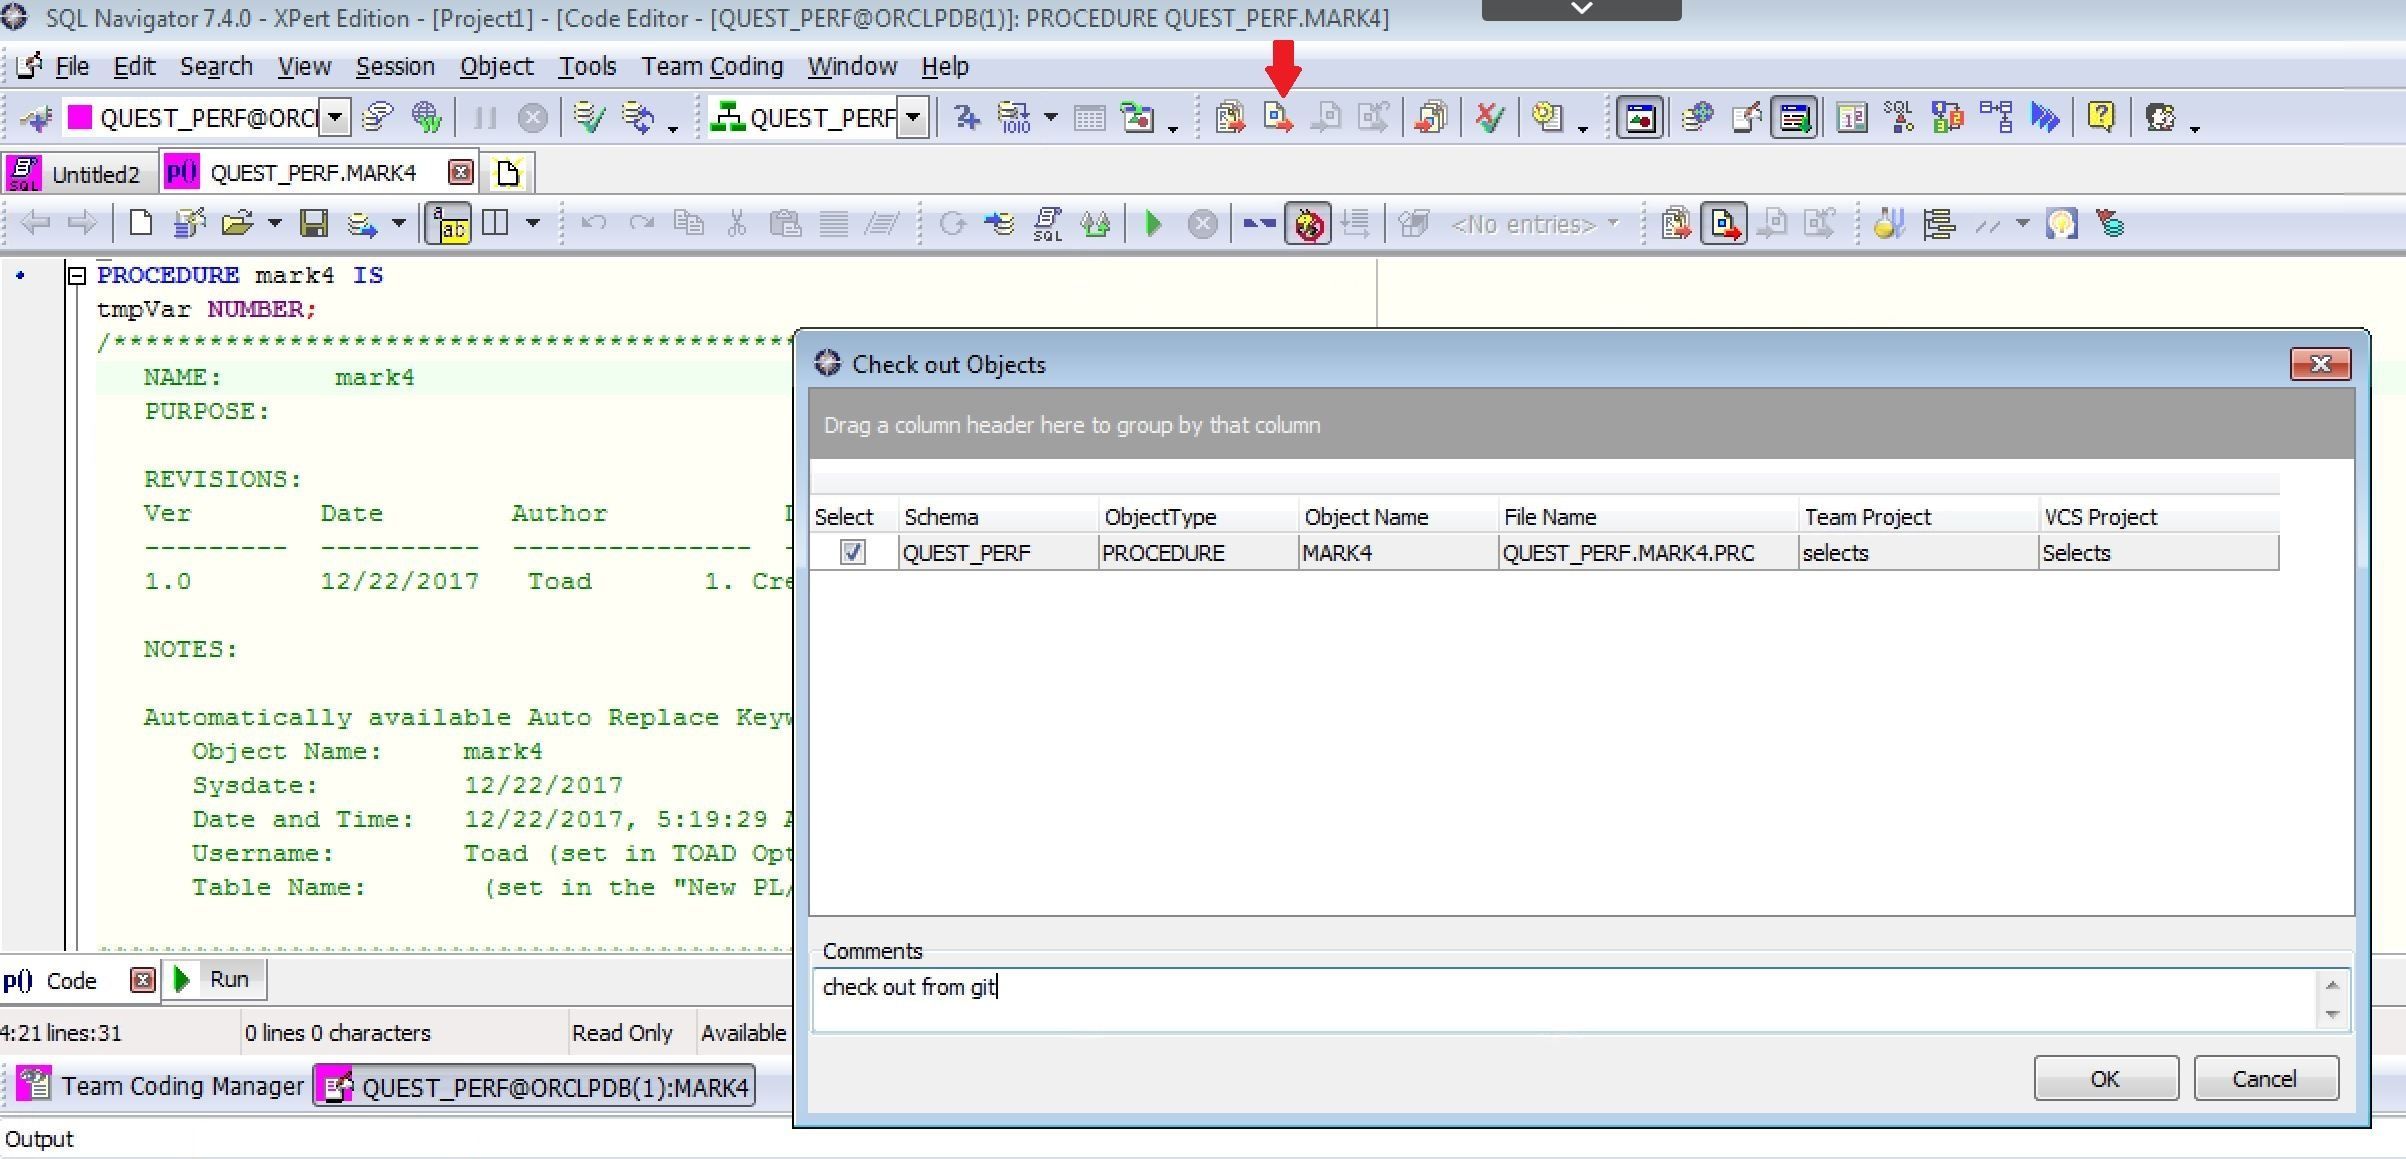The image size is (2406, 1159).
Task: Click the Read Only status bar entry
Action: pyautogui.click(x=622, y=1033)
